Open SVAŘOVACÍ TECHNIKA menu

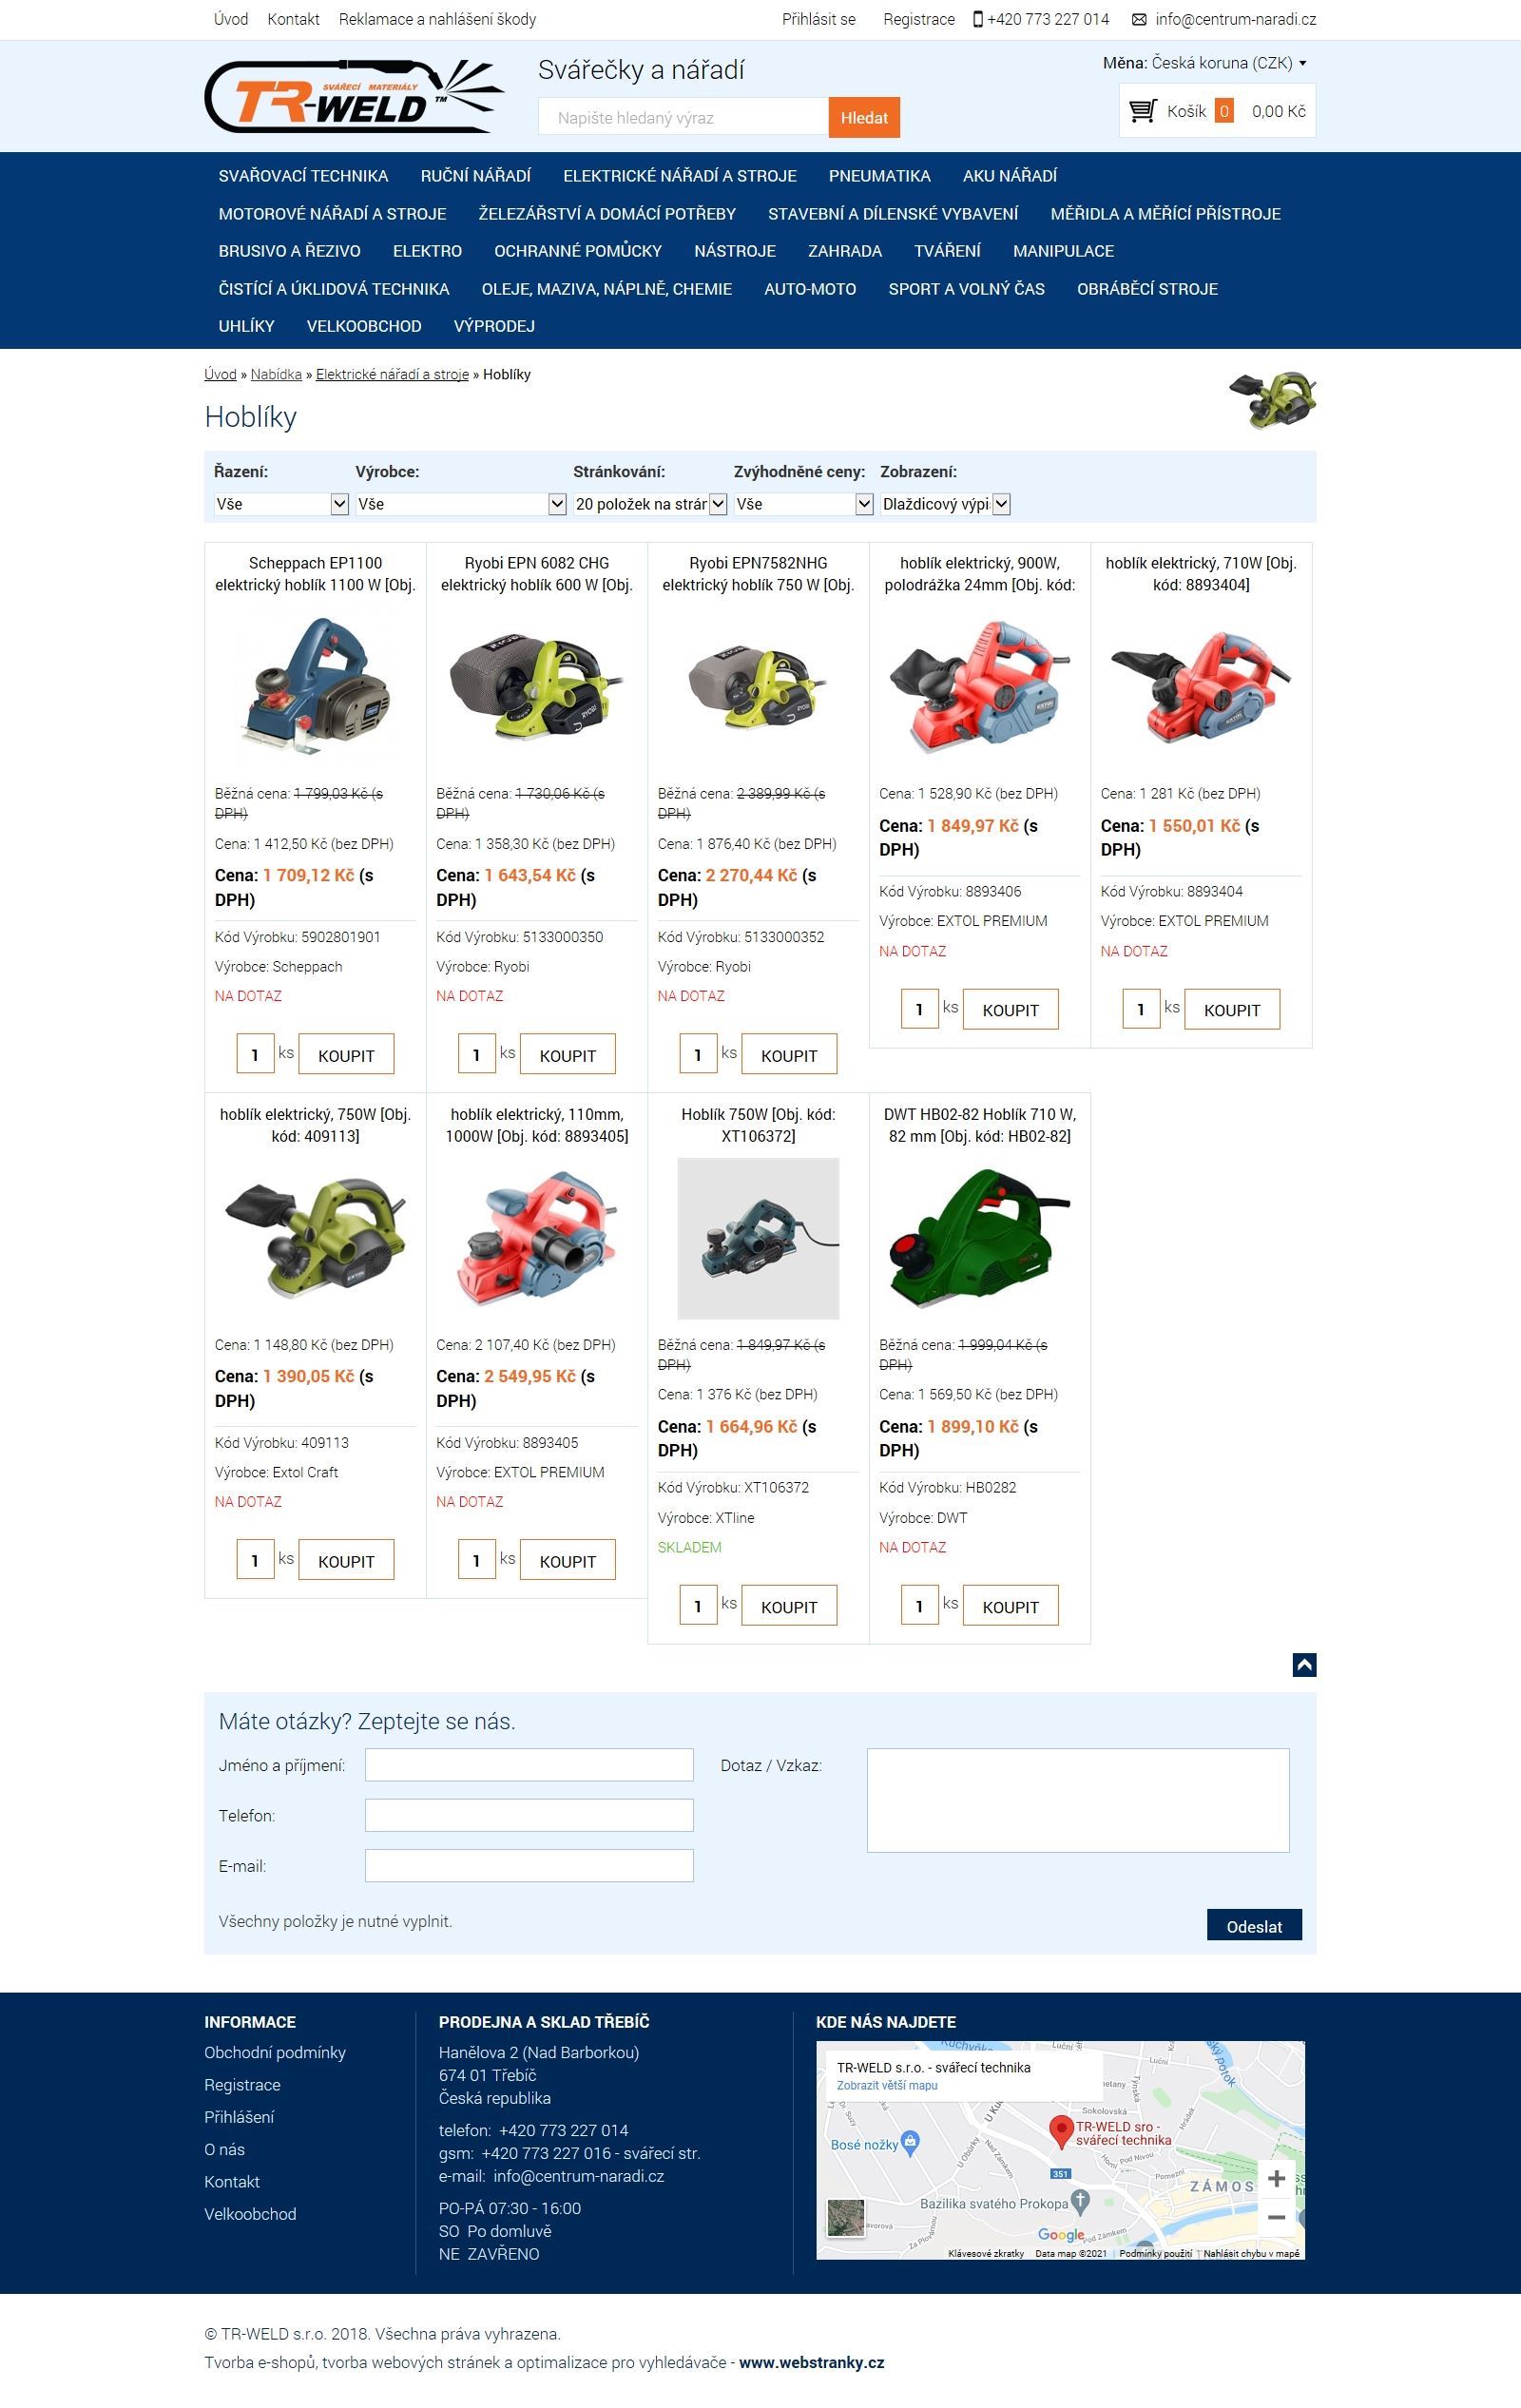[x=303, y=176]
